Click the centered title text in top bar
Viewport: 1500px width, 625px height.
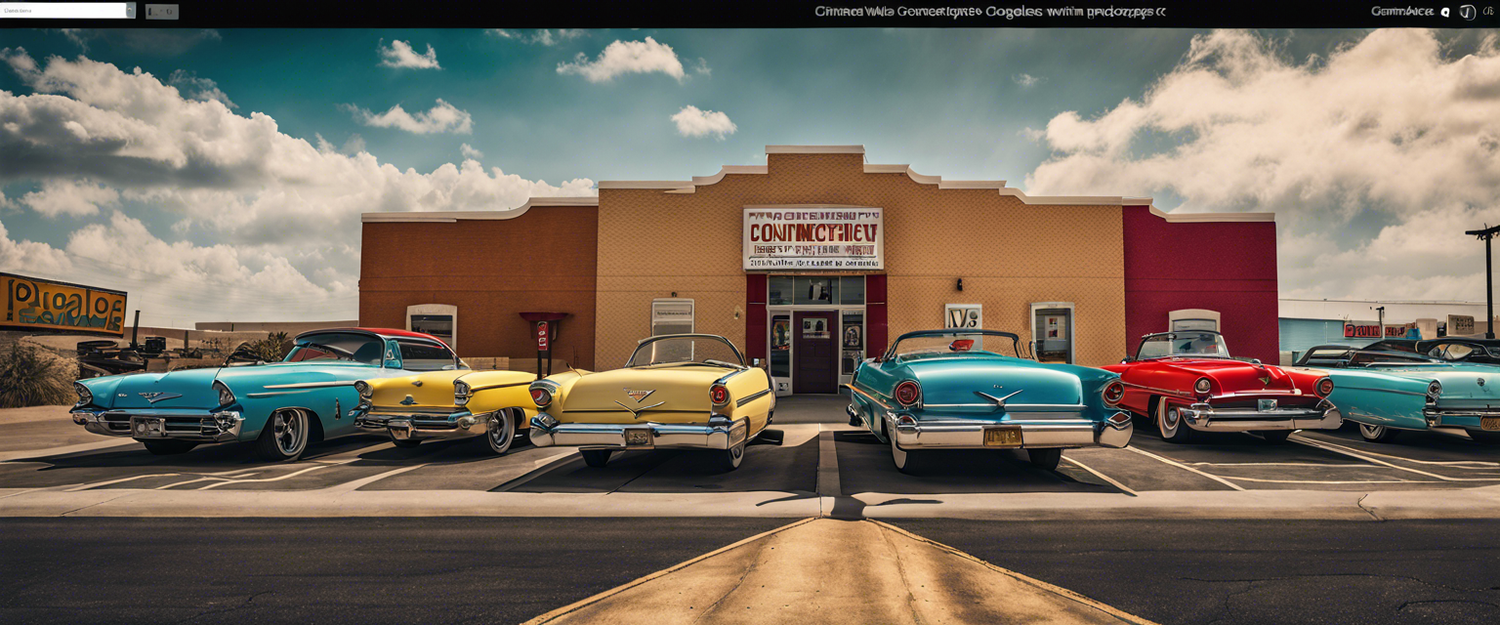click(989, 12)
